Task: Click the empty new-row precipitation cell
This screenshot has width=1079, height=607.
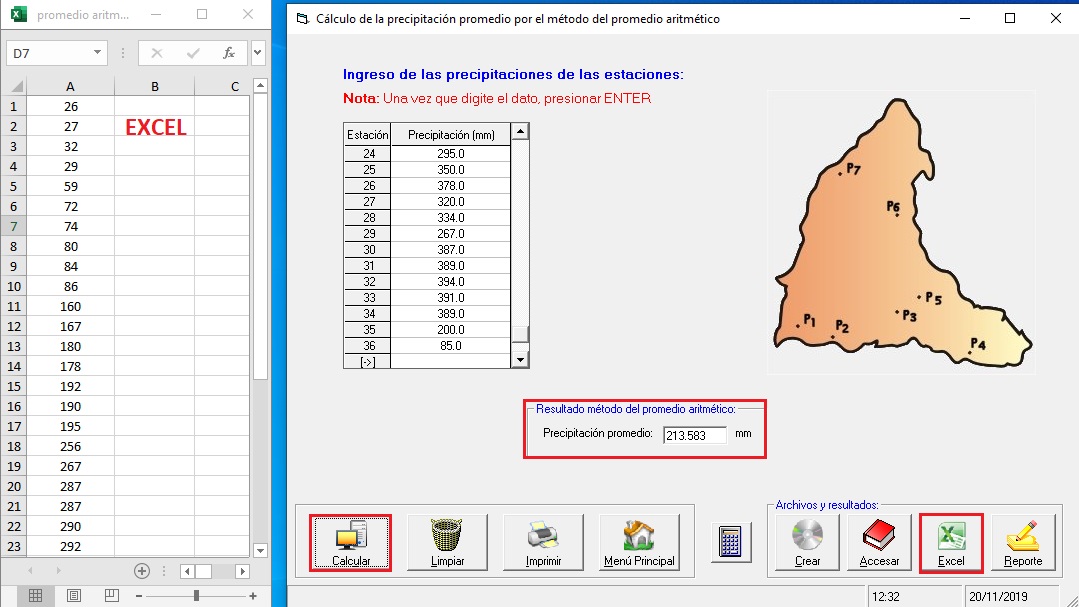Action: point(451,361)
